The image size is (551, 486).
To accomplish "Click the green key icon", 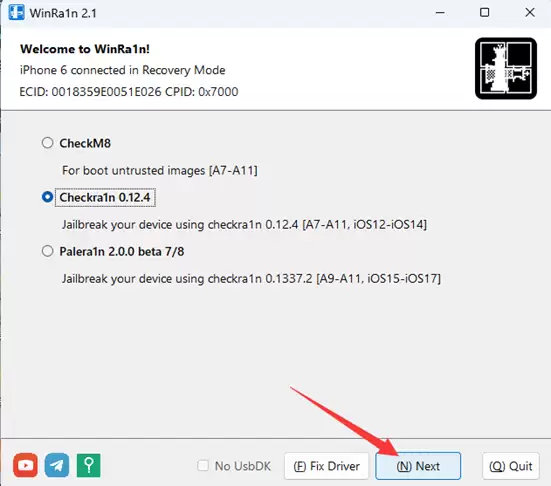I will [x=89, y=465].
